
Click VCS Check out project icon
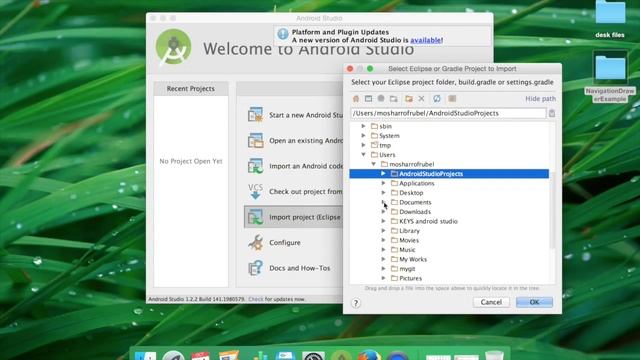tap(256, 191)
